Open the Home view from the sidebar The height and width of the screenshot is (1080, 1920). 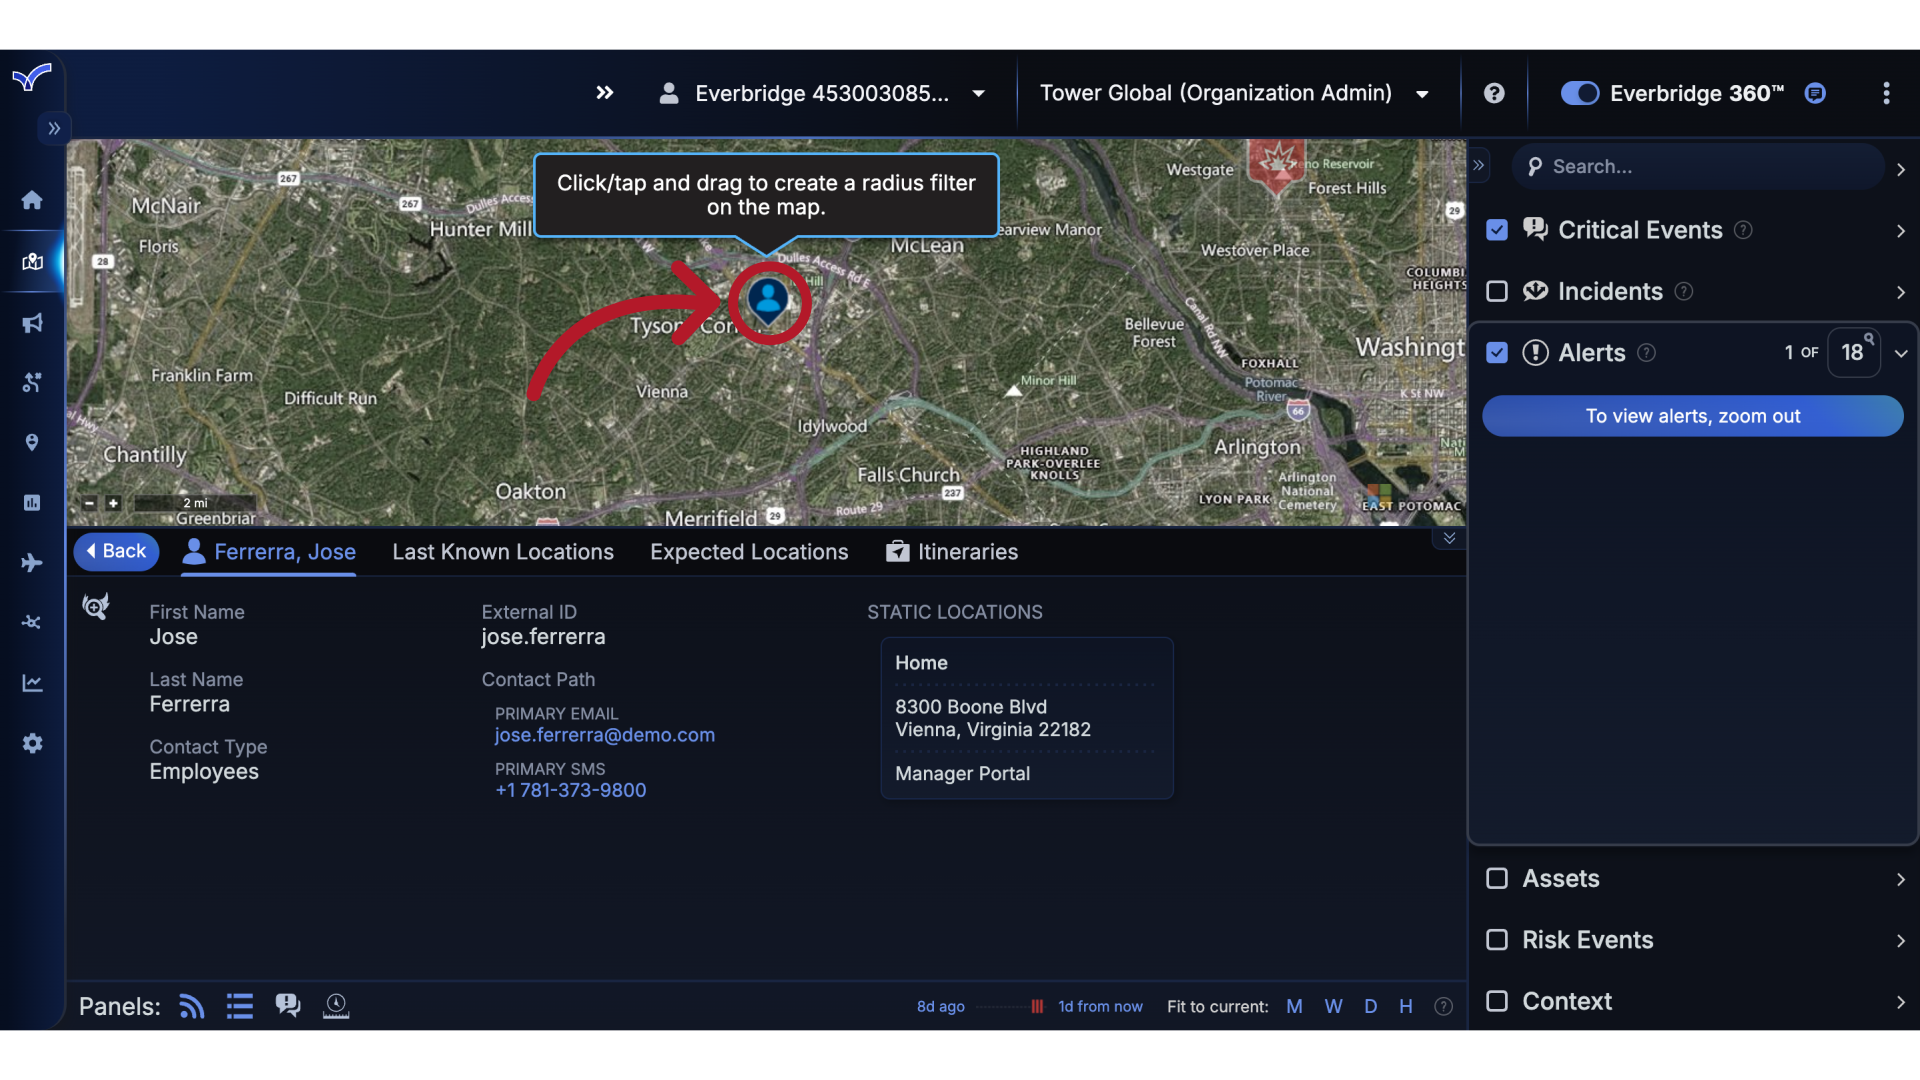32,200
